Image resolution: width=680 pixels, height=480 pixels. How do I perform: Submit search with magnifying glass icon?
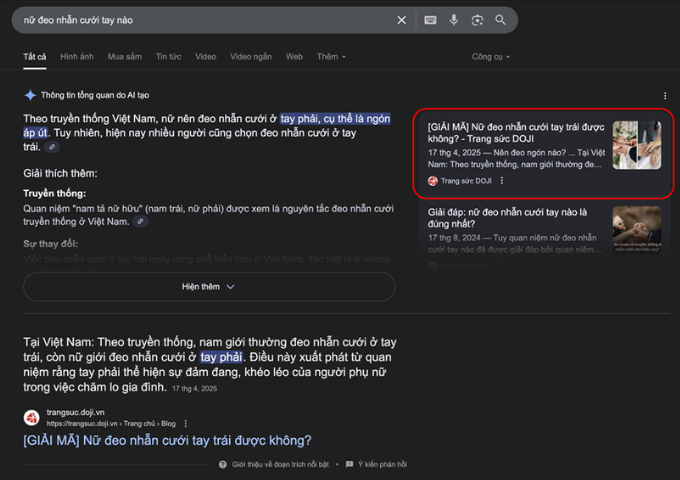point(500,20)
